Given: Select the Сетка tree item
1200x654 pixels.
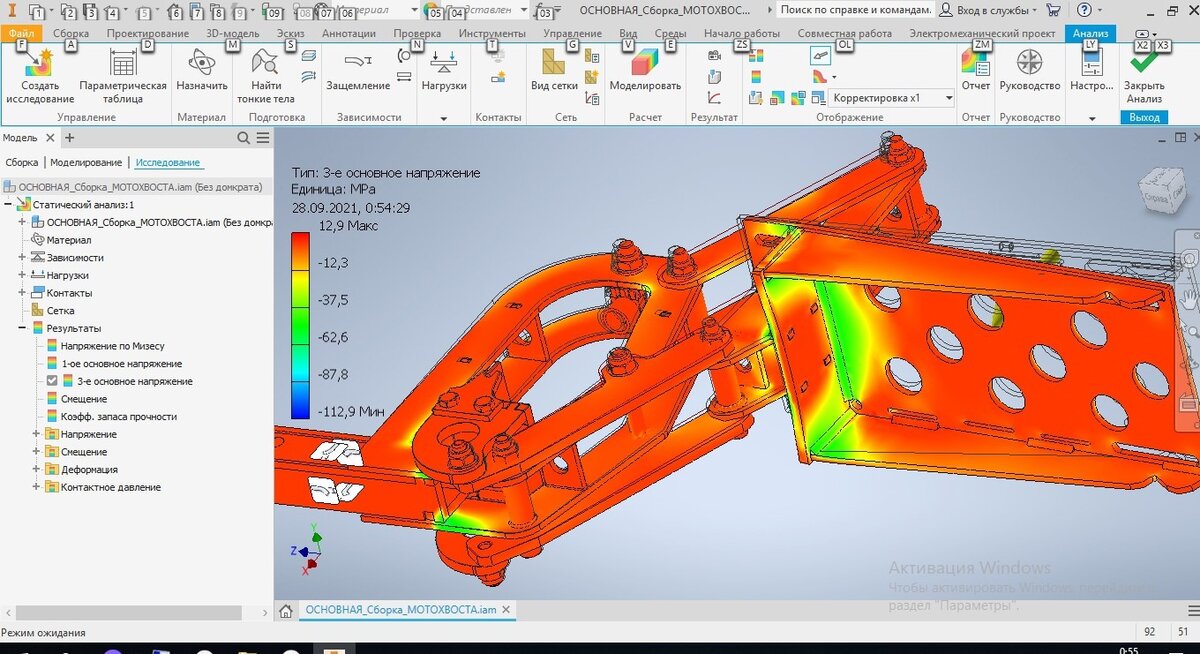Looking at the screenshot, I should coord(60,311).
